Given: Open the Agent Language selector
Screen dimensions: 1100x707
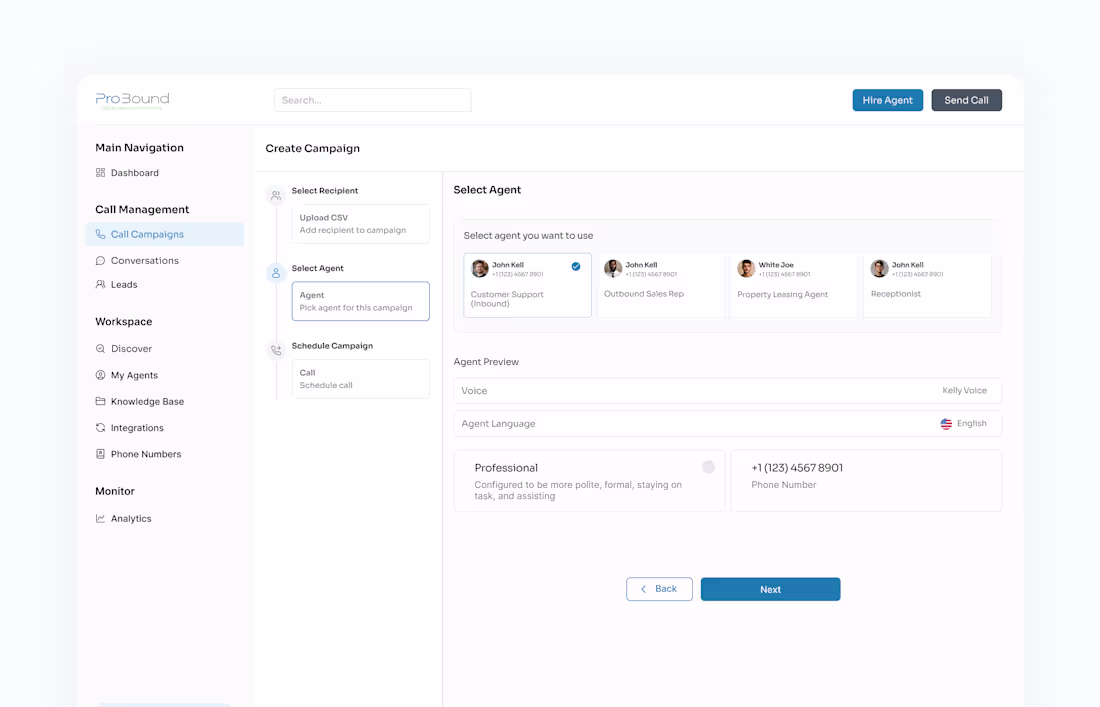Looking at the screenshot, I should pos(727,424).
